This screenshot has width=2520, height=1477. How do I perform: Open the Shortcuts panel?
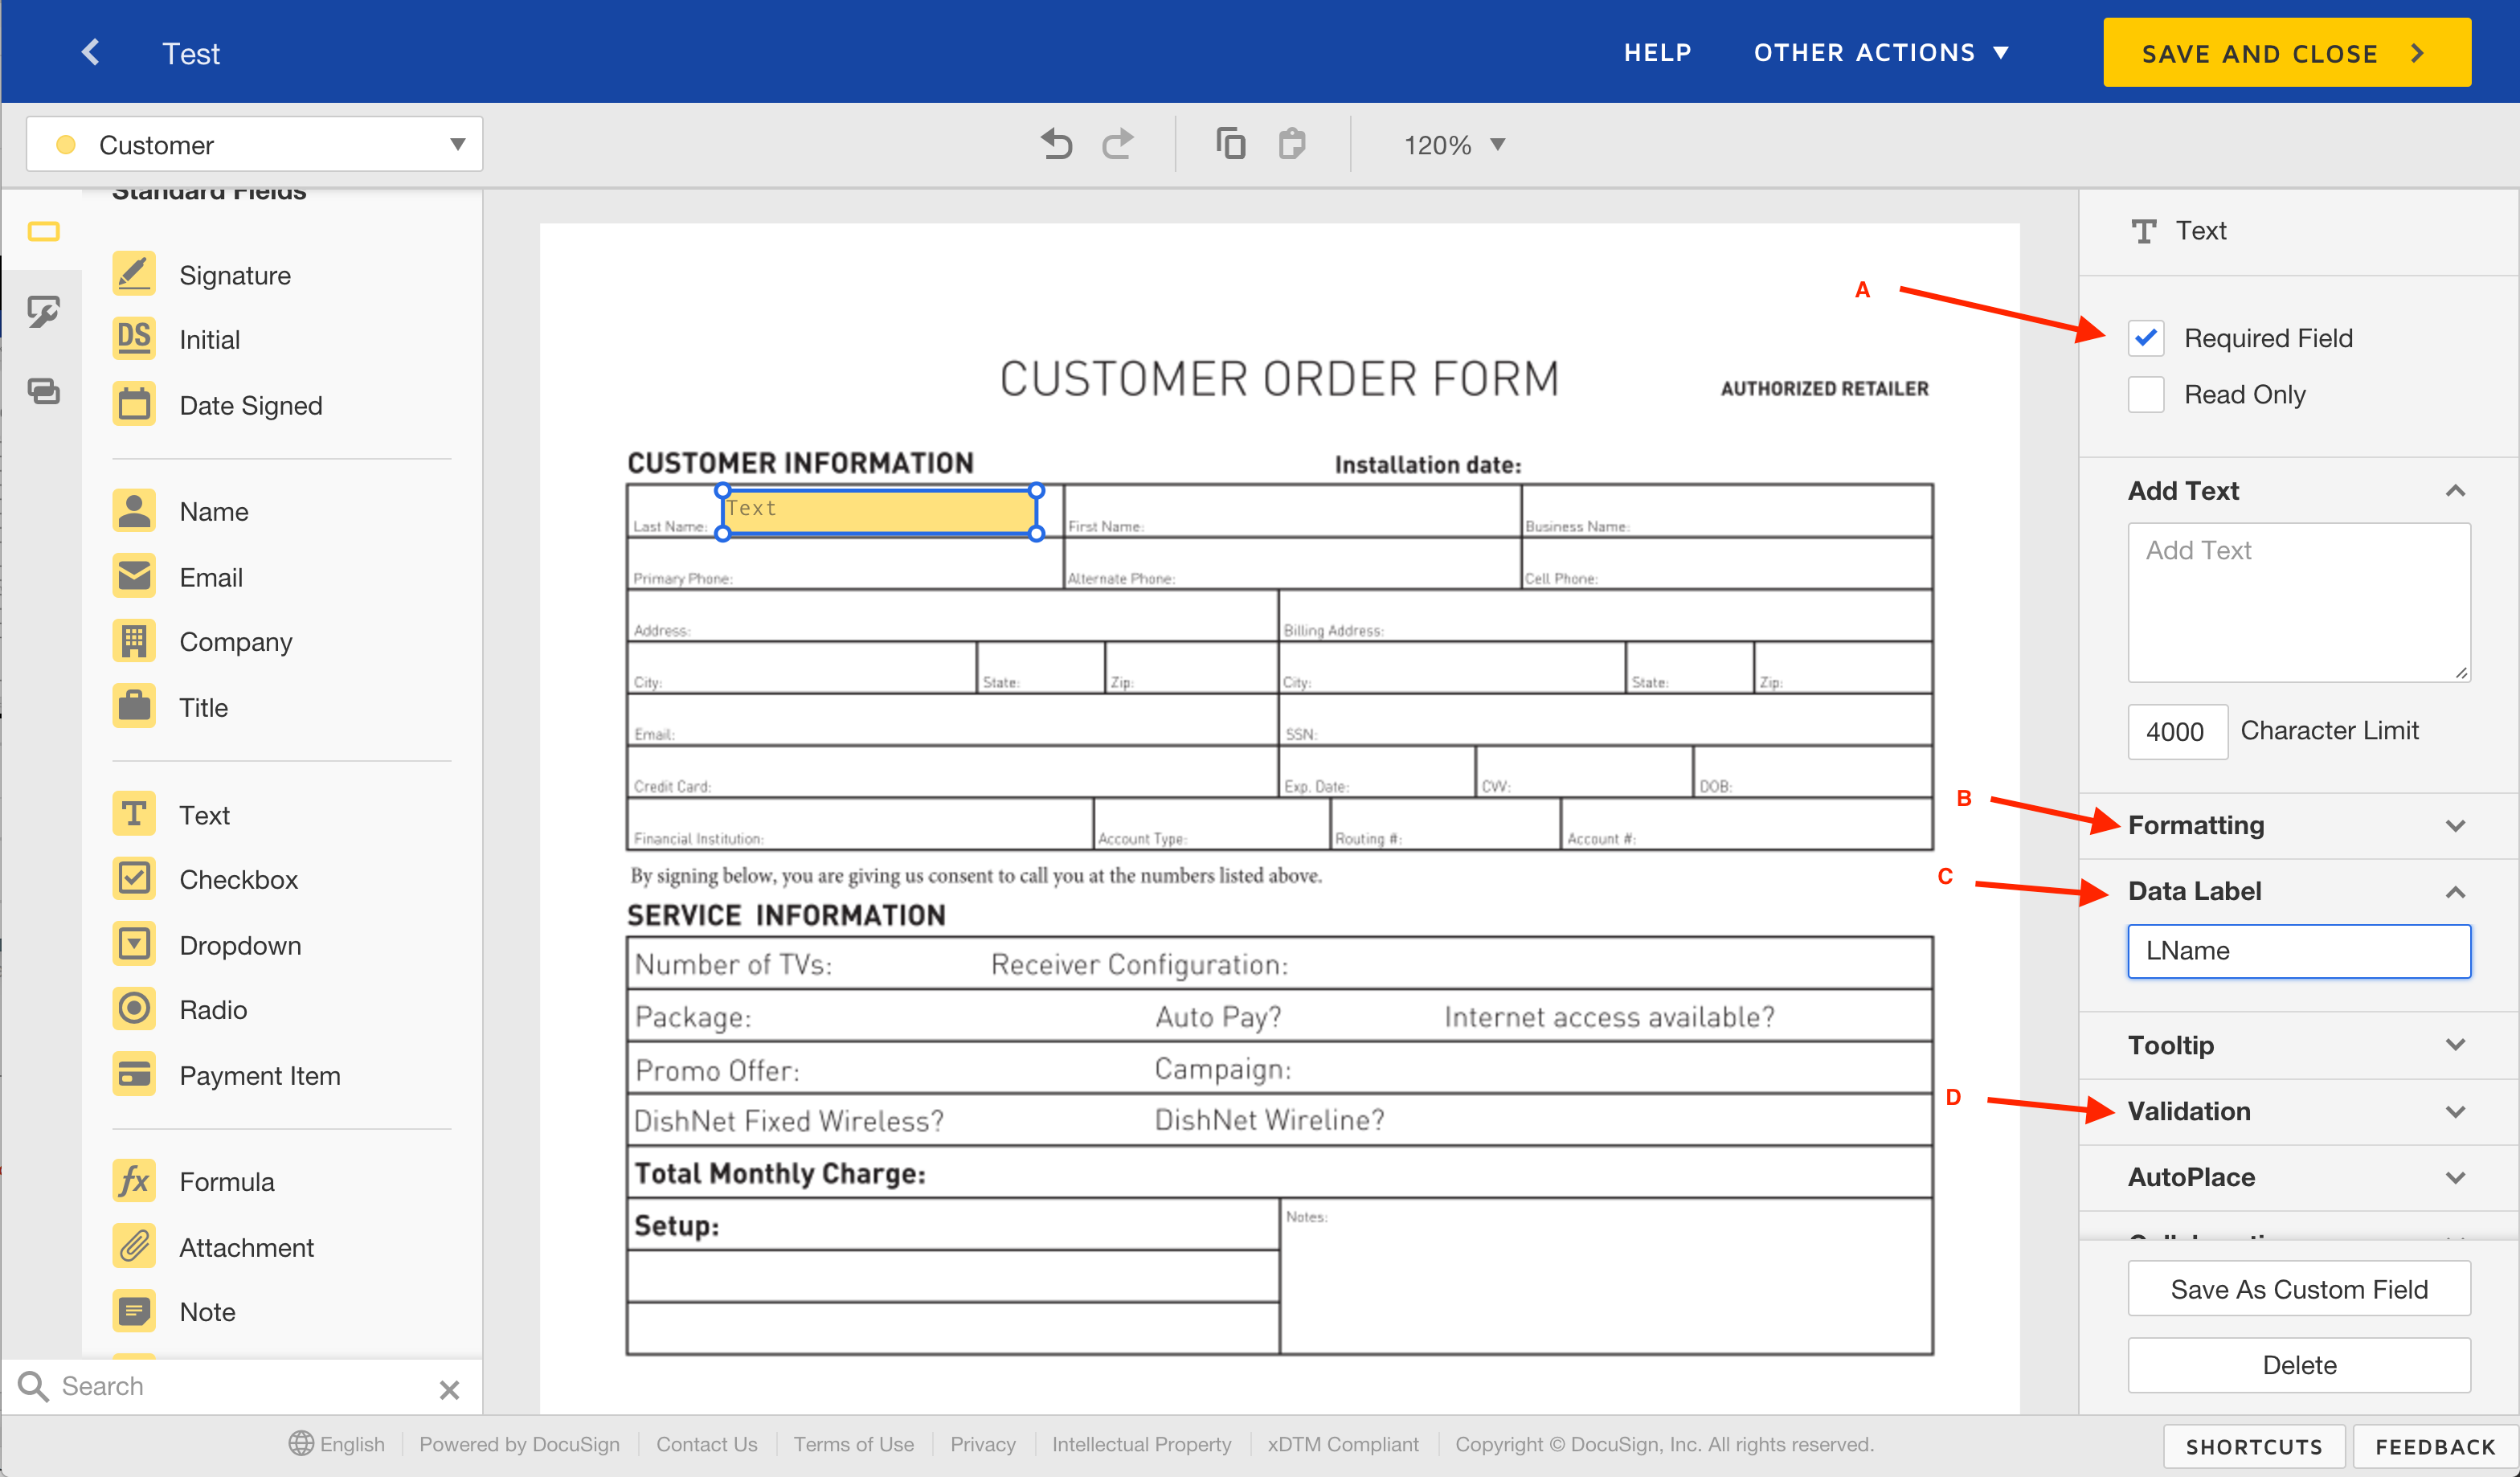tap(2253, 1447)
